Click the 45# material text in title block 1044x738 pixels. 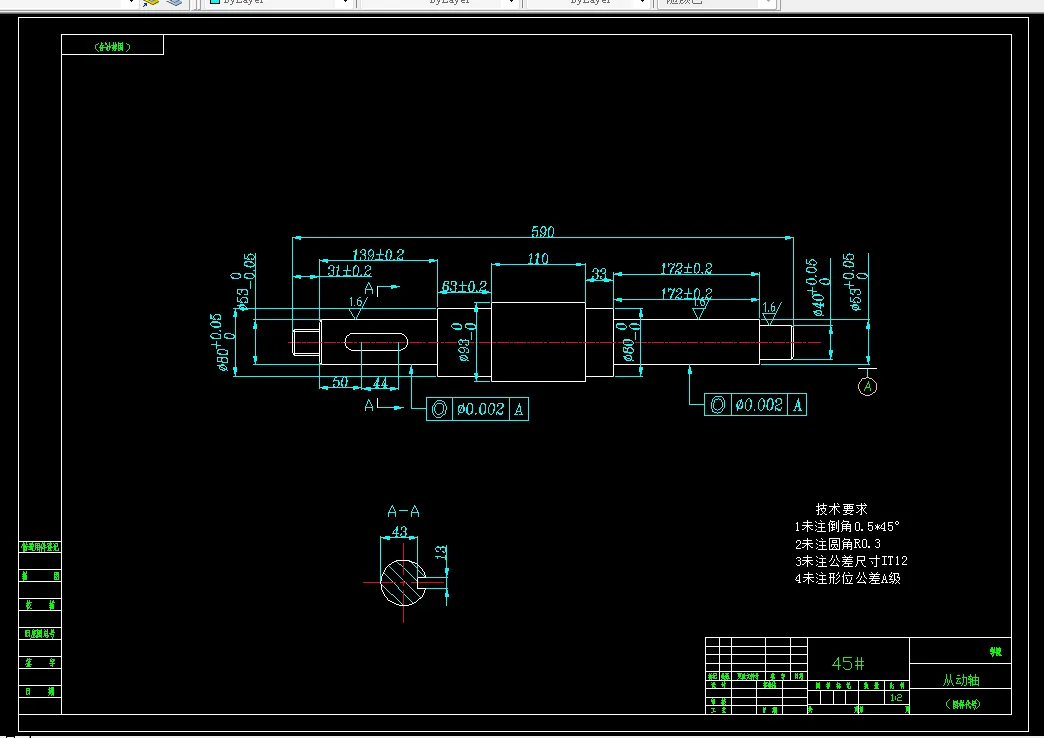click(x=848, y=663)
